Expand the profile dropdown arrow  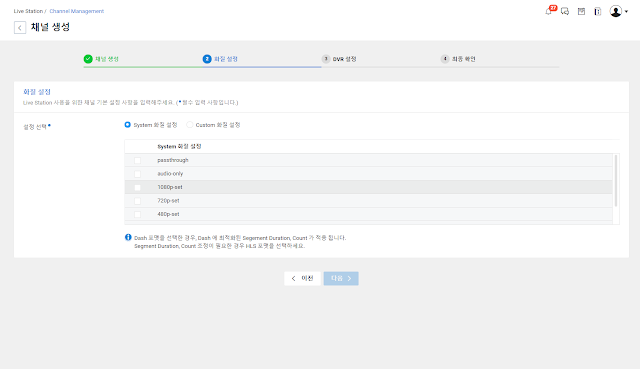click(626, 11)
